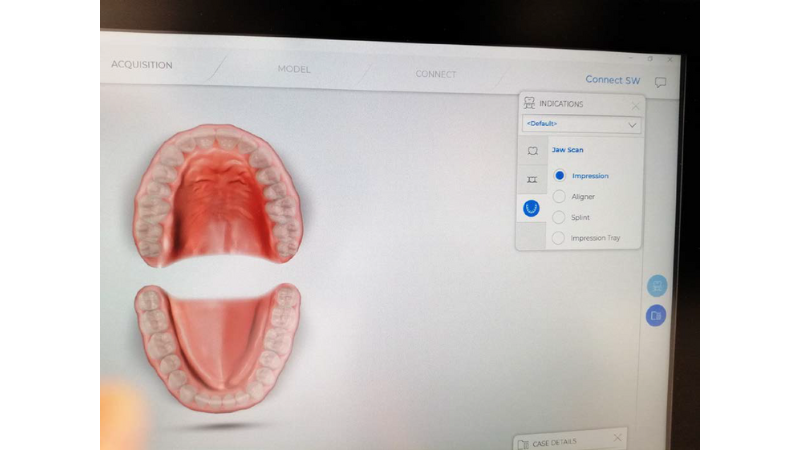This screenshot has height=450, width=800.
Task: Select the Impression radio button
Action: (x=559, y=176)
